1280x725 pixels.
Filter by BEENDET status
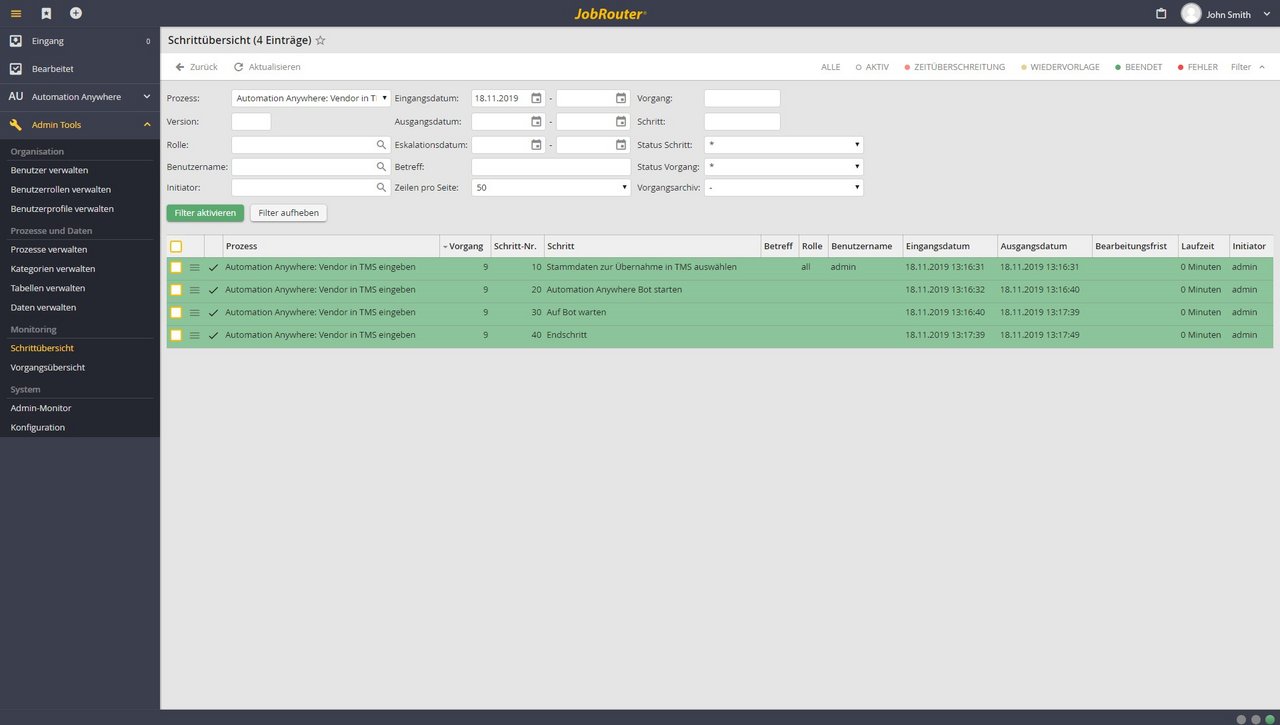tap(1138, 67)
